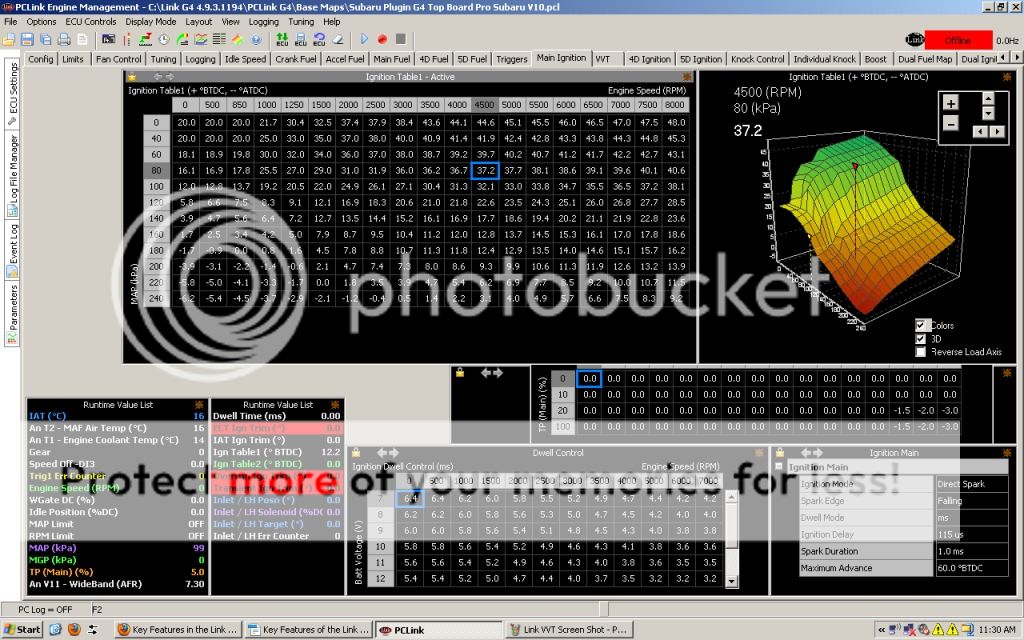1024x640 pixels.
Task: Click the print toolbar icon
Action: pos(64,40)
